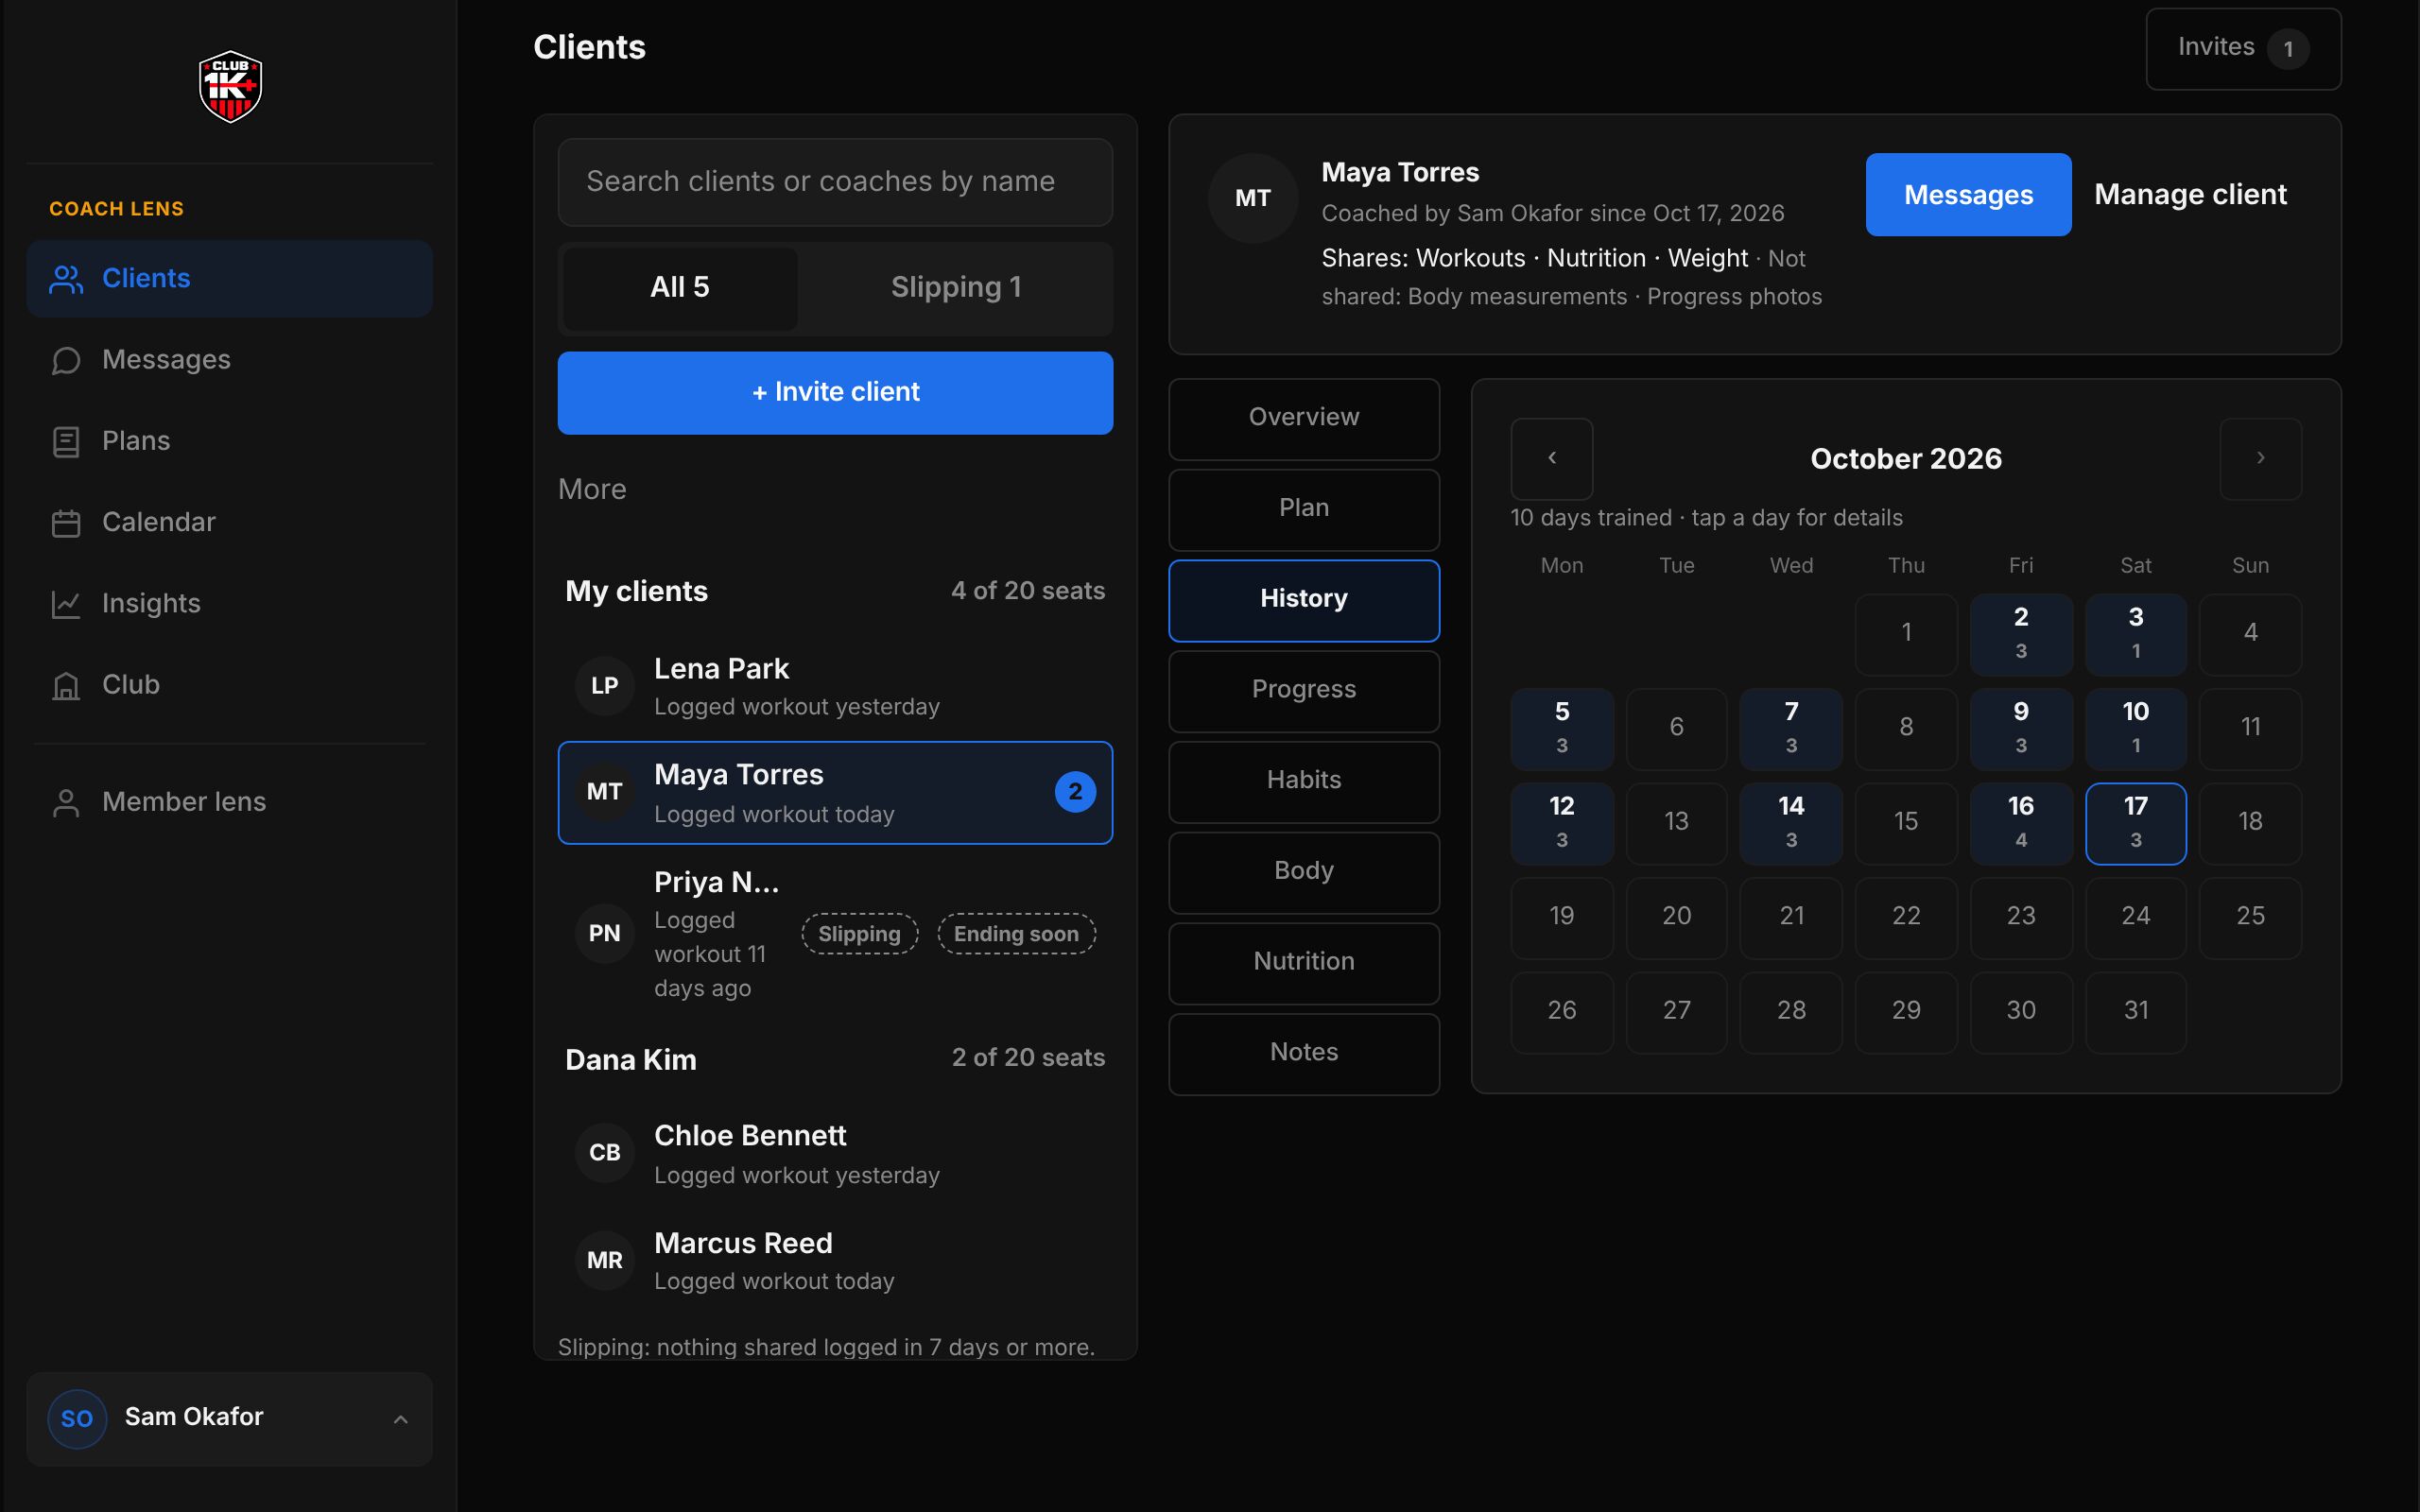
Task: Click Maya Torres' unread badge showing 2
Action: (x=1075, y=792)
